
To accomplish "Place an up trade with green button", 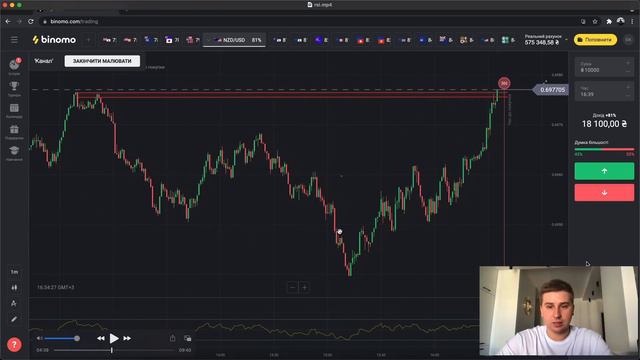I will pyautogui.click(x=604, y=171).
